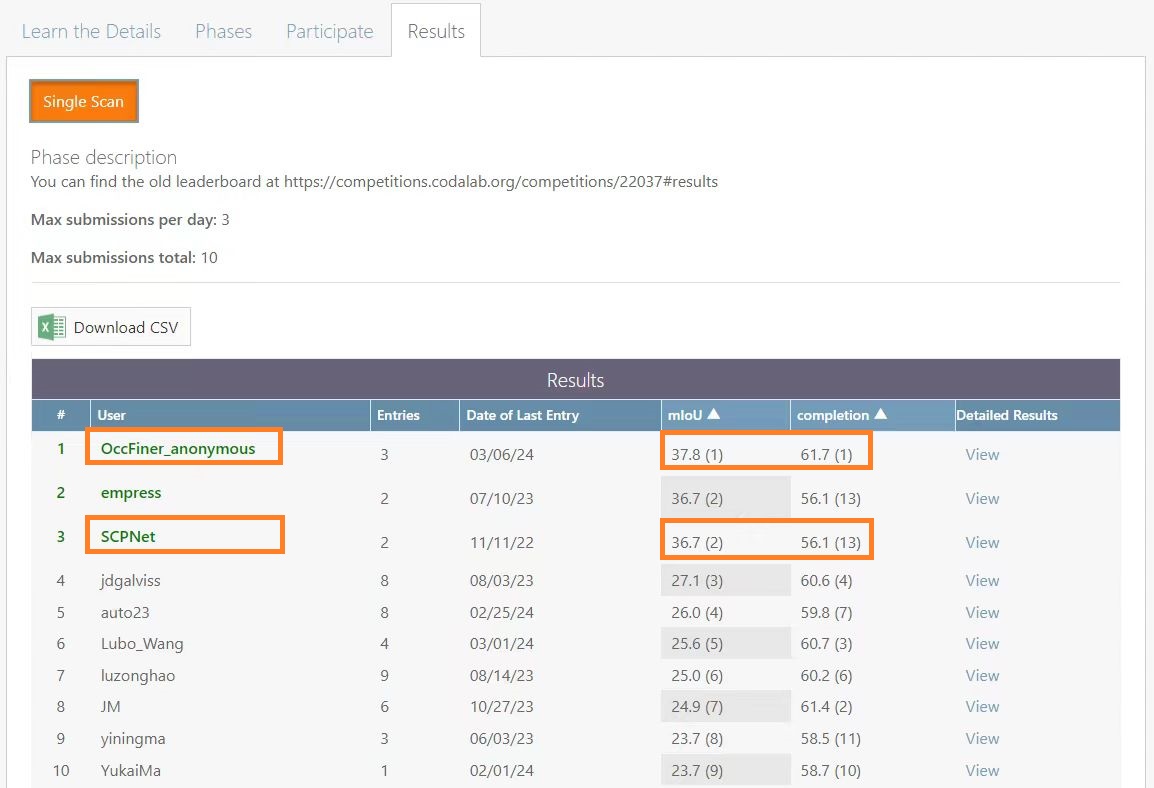Click the Entries column header
The image size is (1154, 788).
coord(398,415)
